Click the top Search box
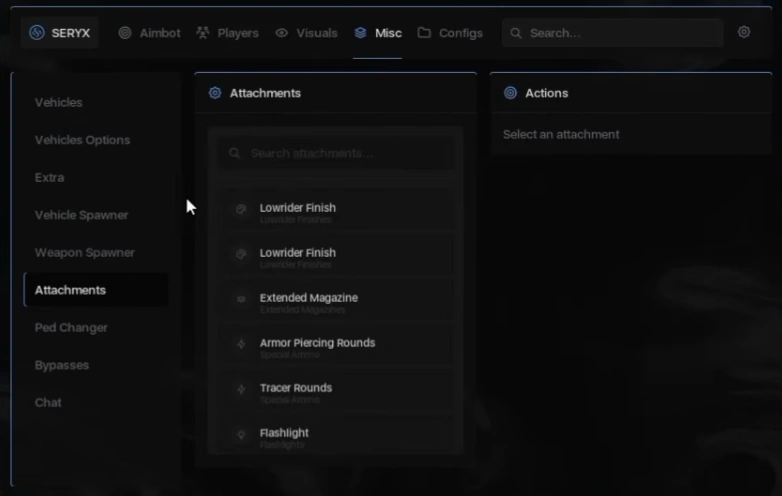This screenshot has height=496, width=782. (612, 33)
